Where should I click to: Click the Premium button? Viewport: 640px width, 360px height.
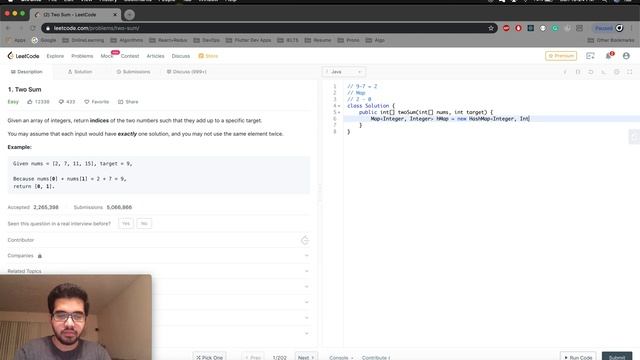click(561, 56)
